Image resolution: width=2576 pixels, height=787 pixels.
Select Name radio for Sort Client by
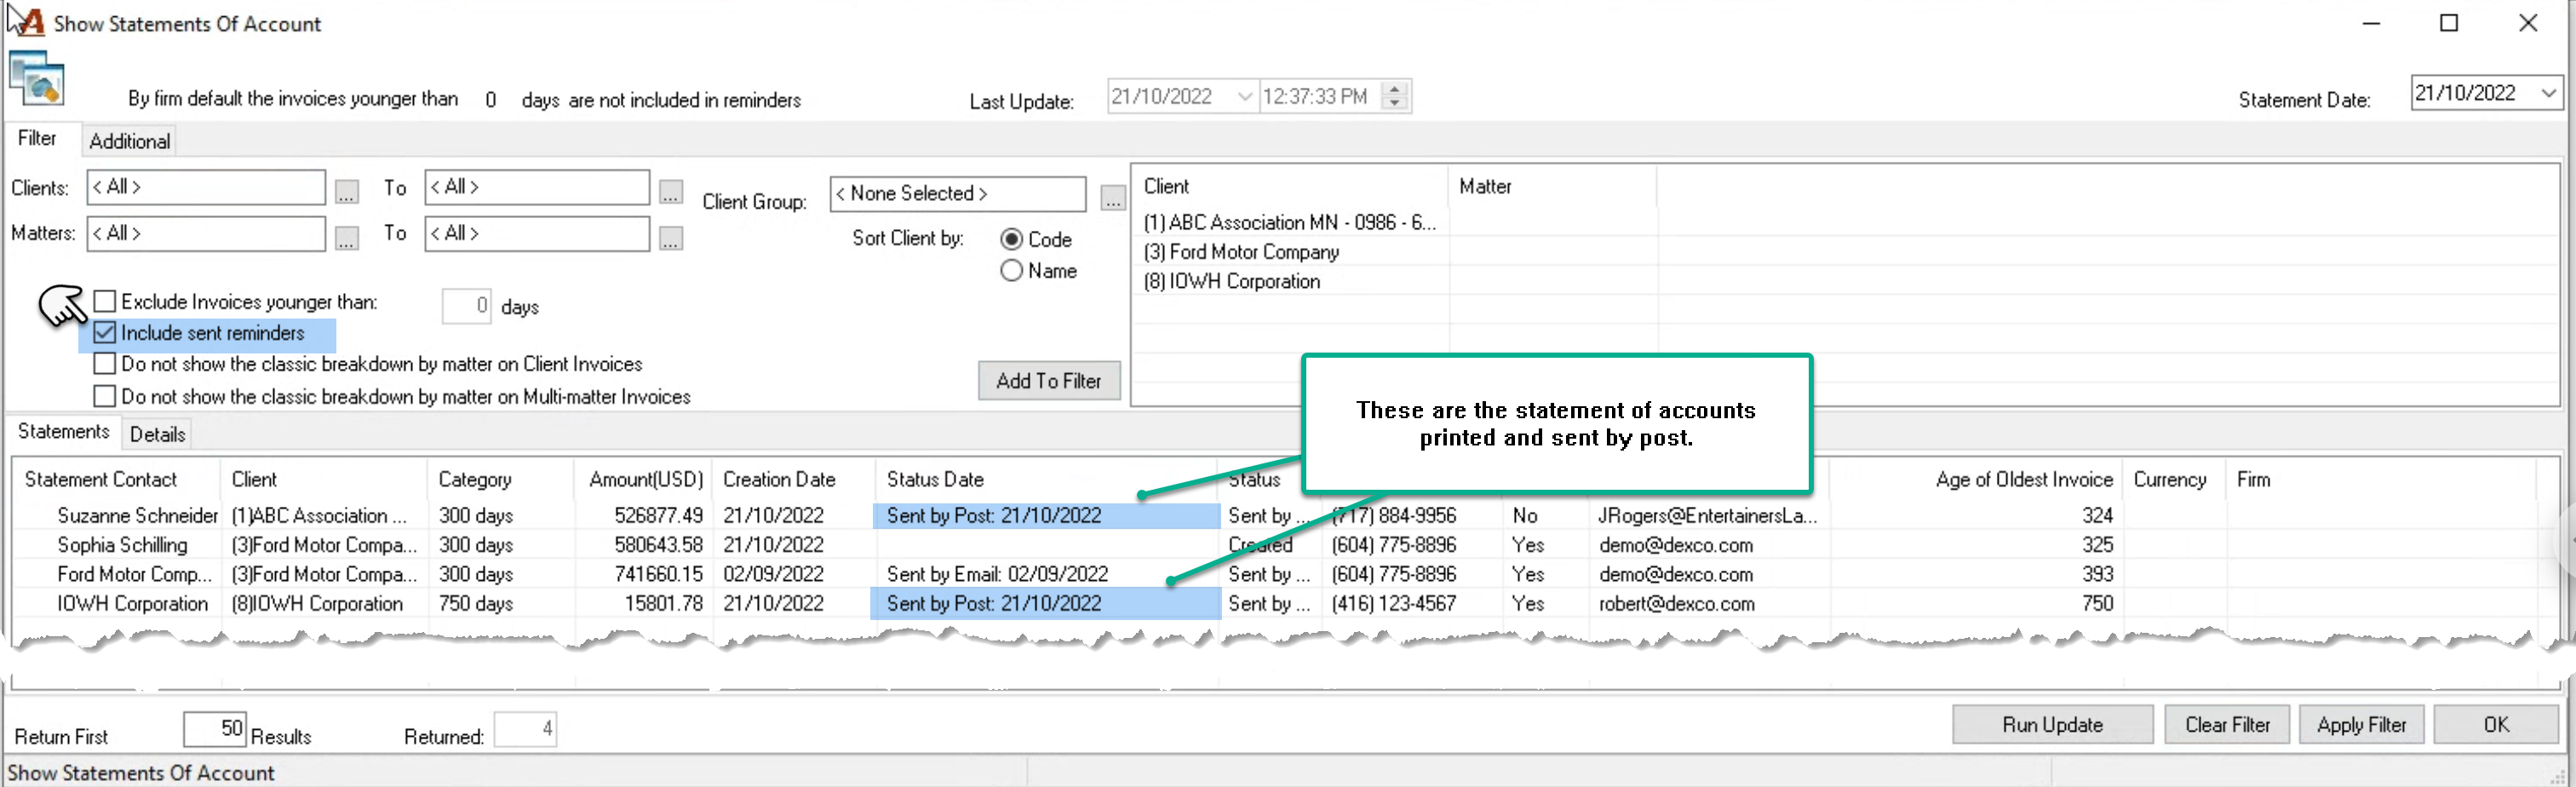click(x=1011, y=271)
